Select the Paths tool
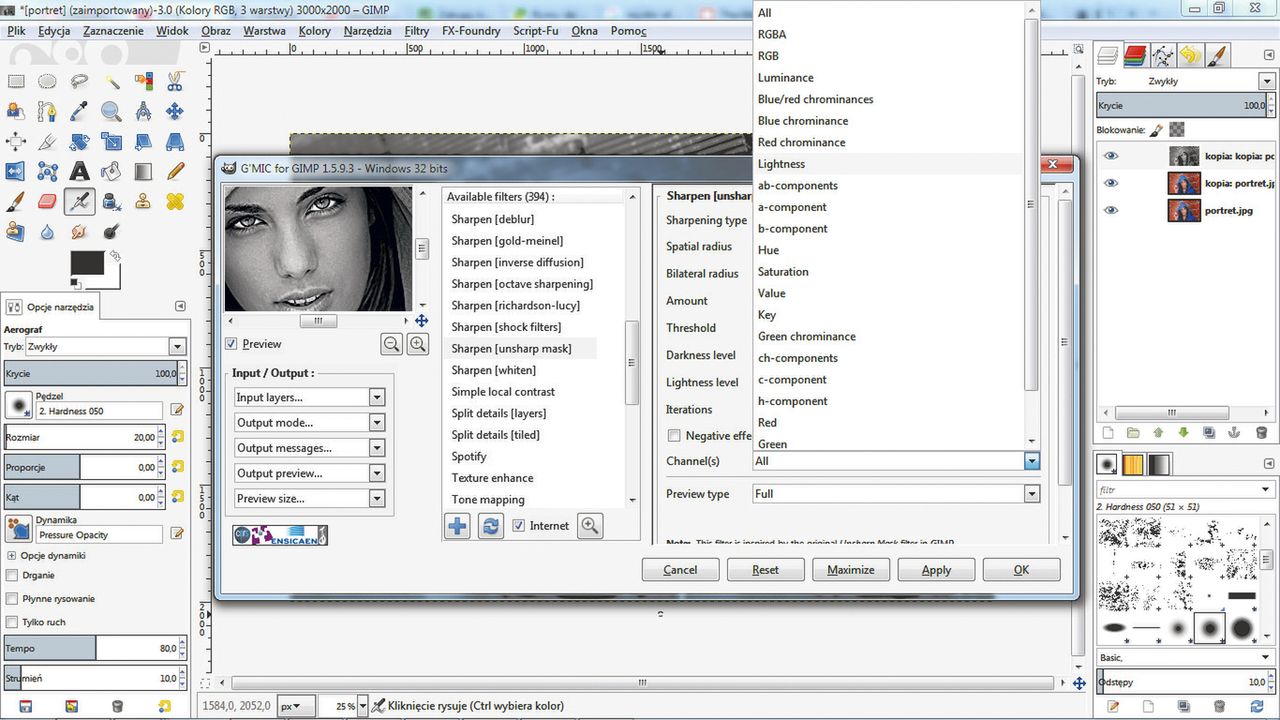This screenshot has width=1280, height=720. click(x=47, y=111)
